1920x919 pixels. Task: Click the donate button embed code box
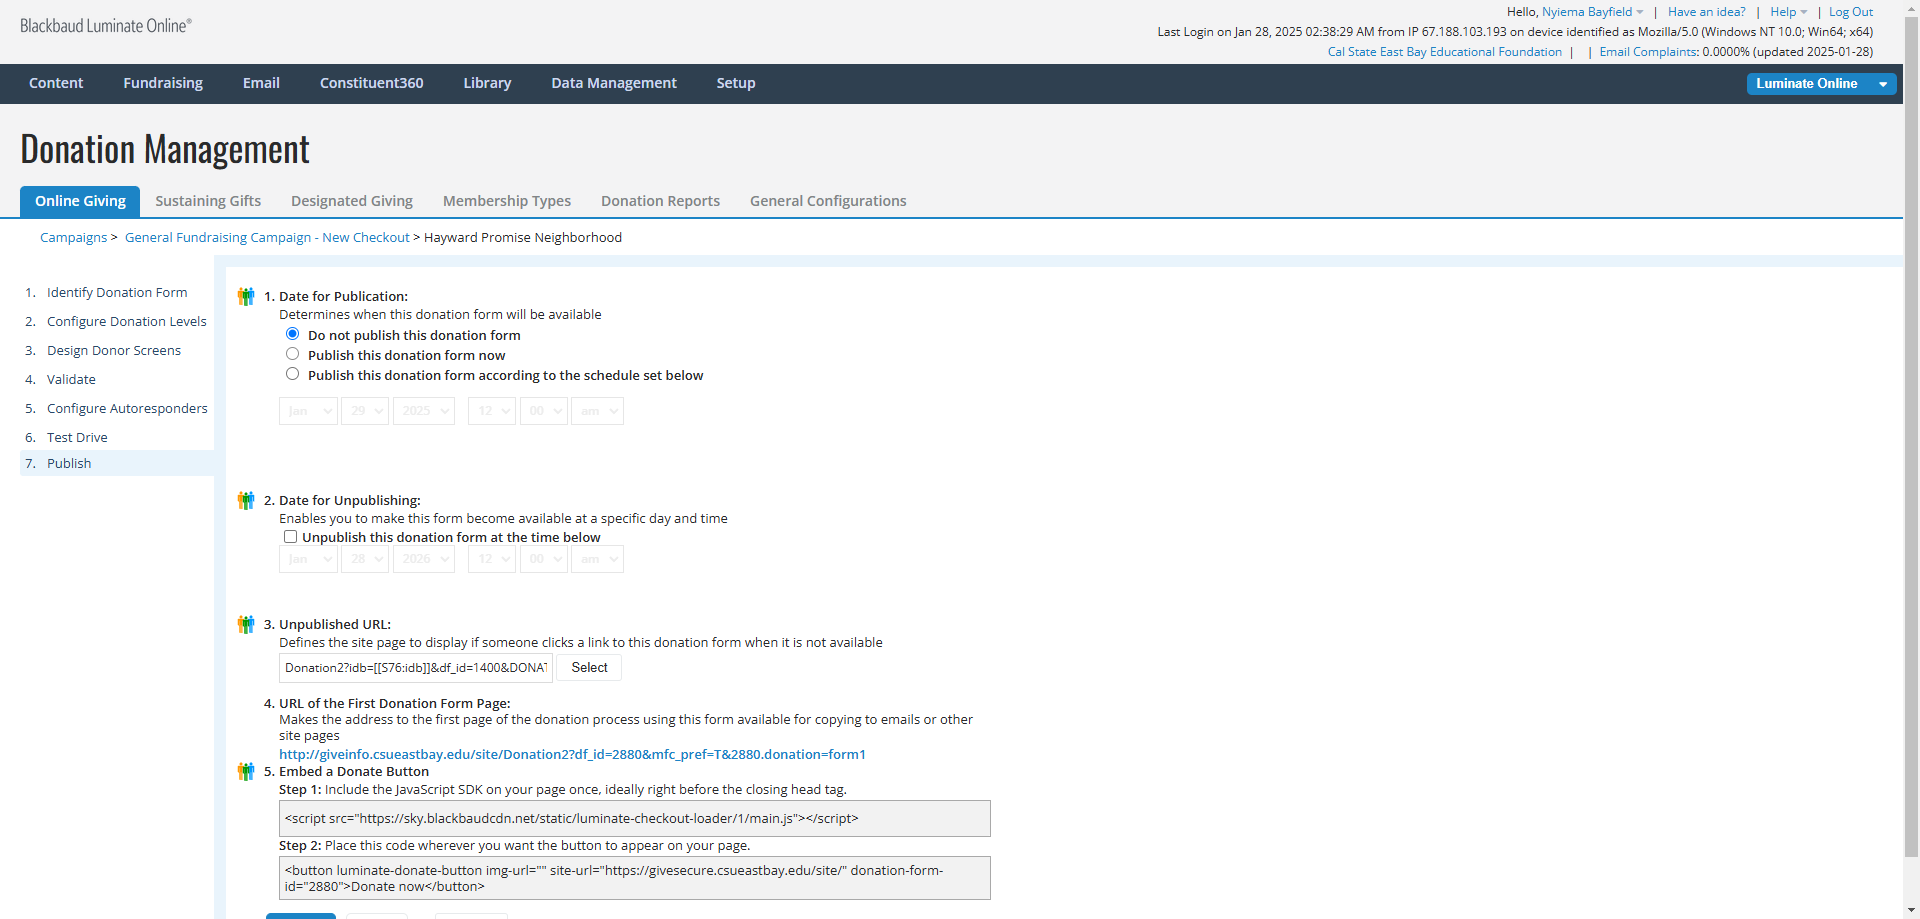[x=635, y=878]
